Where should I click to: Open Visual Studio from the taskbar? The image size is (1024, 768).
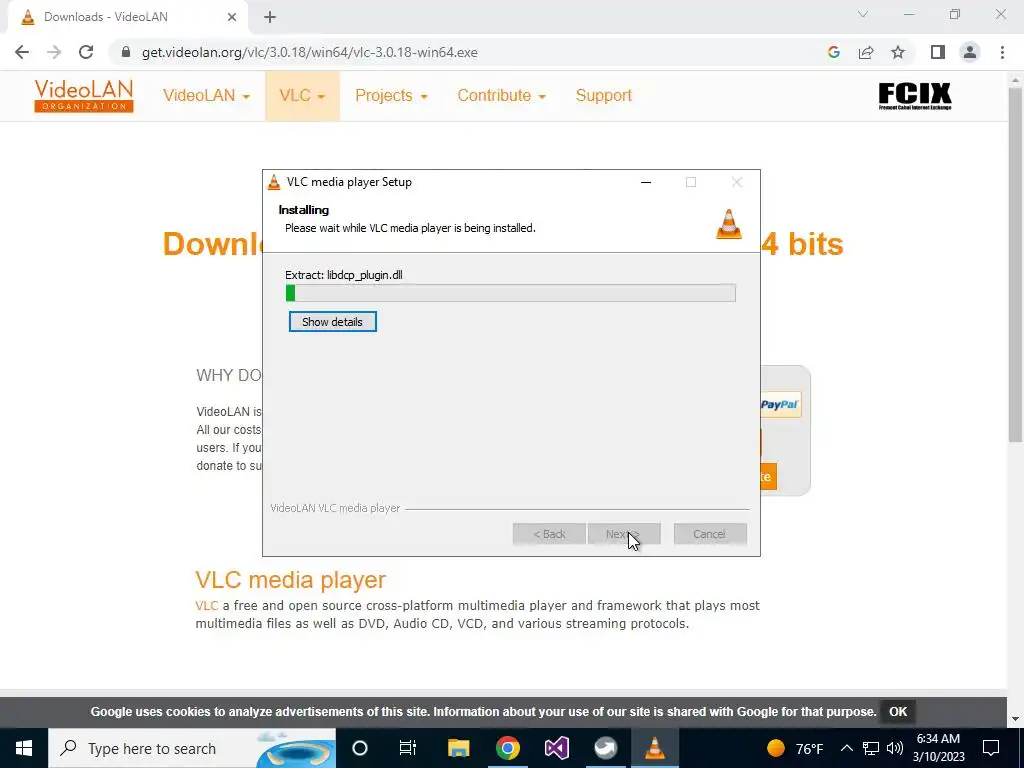point(557,748)
